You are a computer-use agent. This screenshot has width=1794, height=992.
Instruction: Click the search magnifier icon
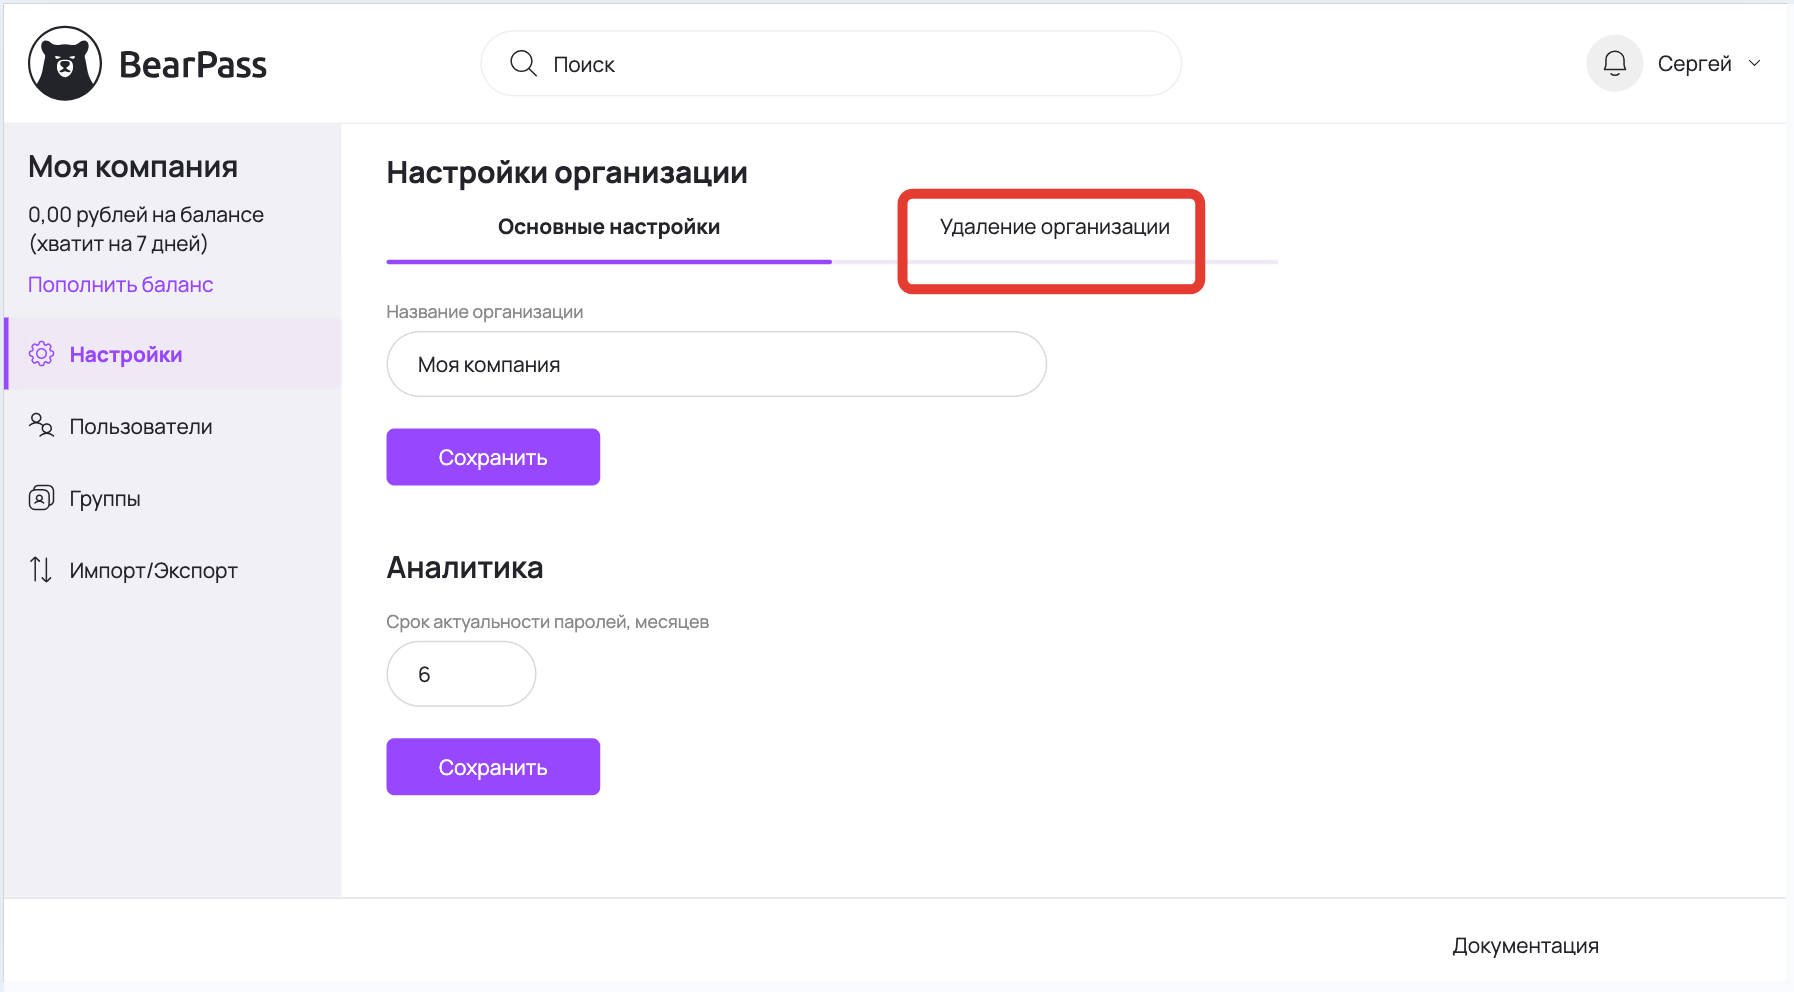pyautogui.click(x=523, y=64)
